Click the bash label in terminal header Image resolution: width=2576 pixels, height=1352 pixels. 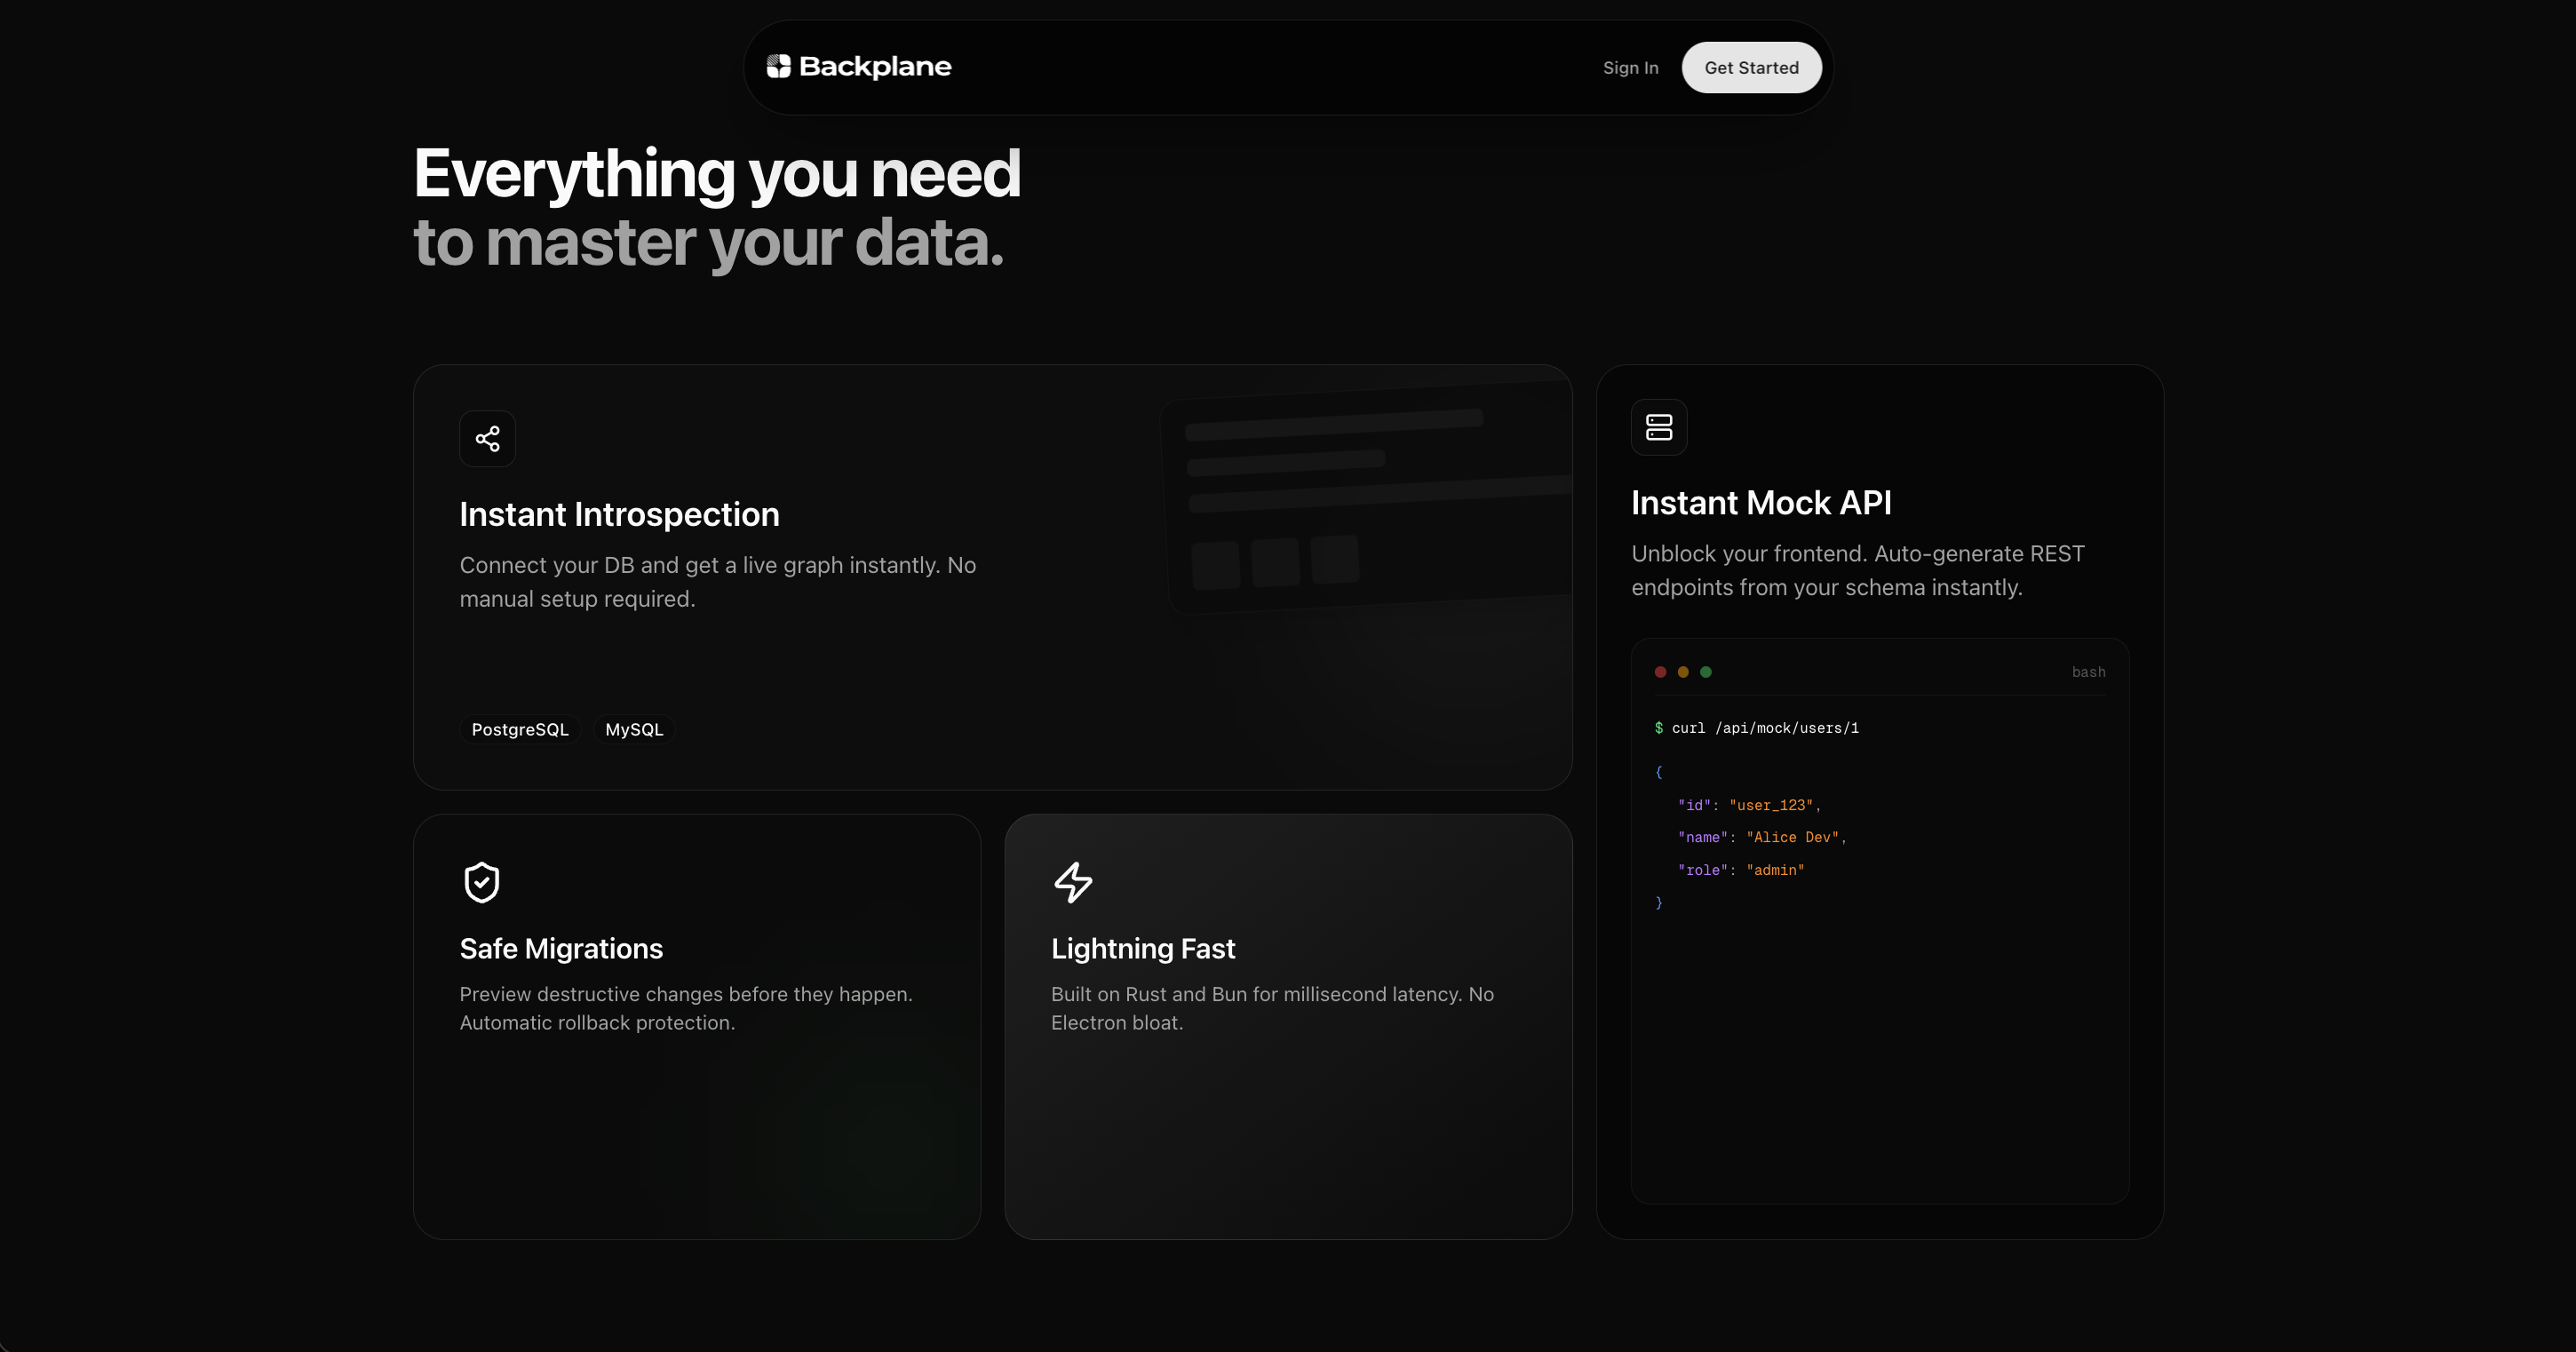[2088, 672]
